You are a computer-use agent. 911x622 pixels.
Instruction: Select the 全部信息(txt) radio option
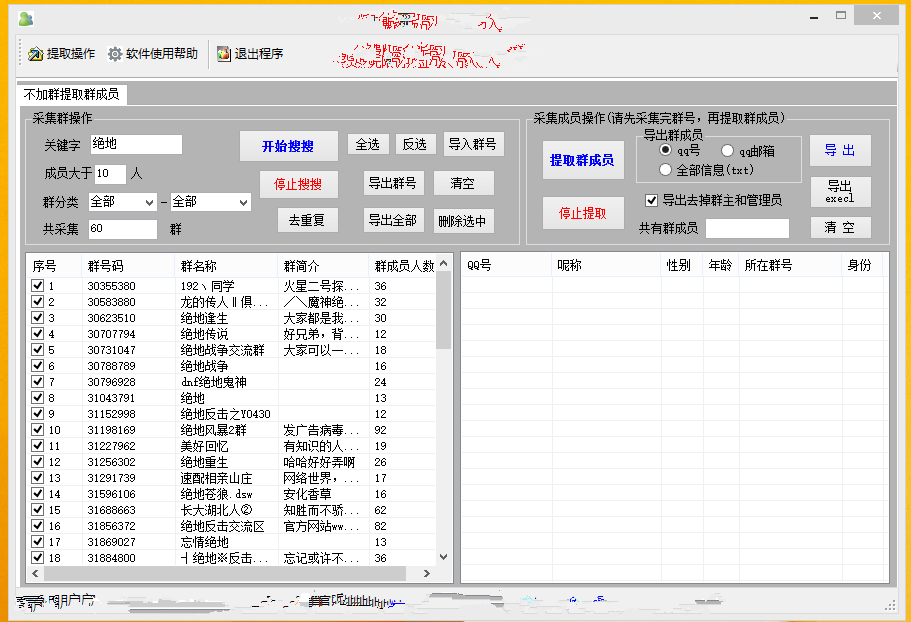(666, 170)
